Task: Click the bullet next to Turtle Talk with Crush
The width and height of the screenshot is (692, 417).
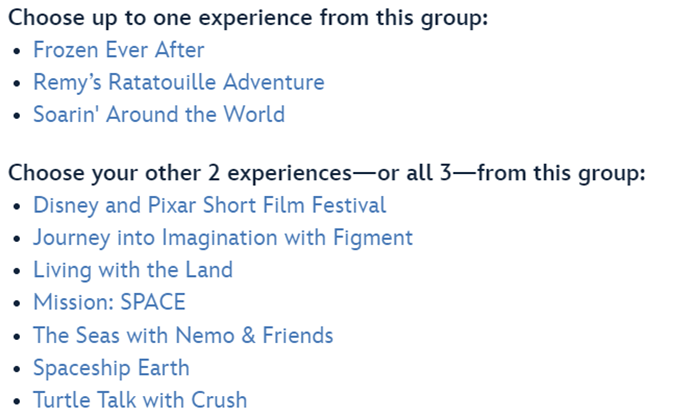Action: pyautogui.click(x=16, y=401)
